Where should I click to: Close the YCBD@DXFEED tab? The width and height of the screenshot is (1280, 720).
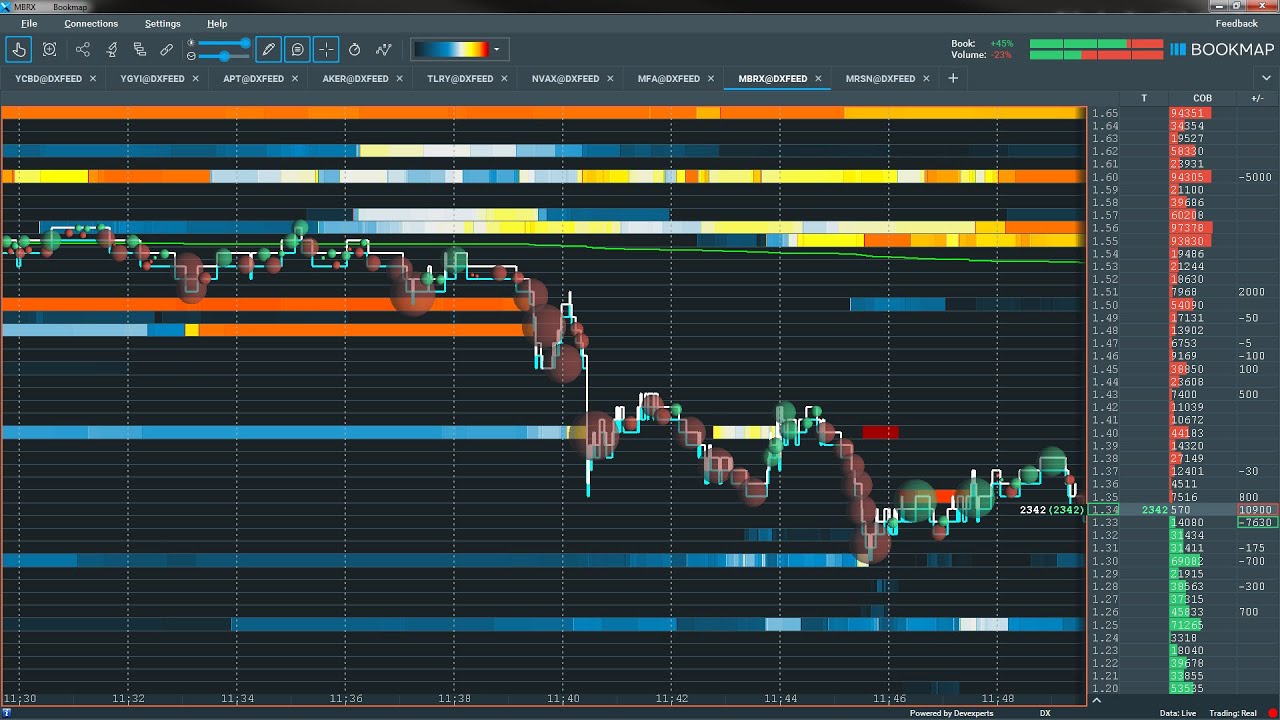click(x=93, y=79)
